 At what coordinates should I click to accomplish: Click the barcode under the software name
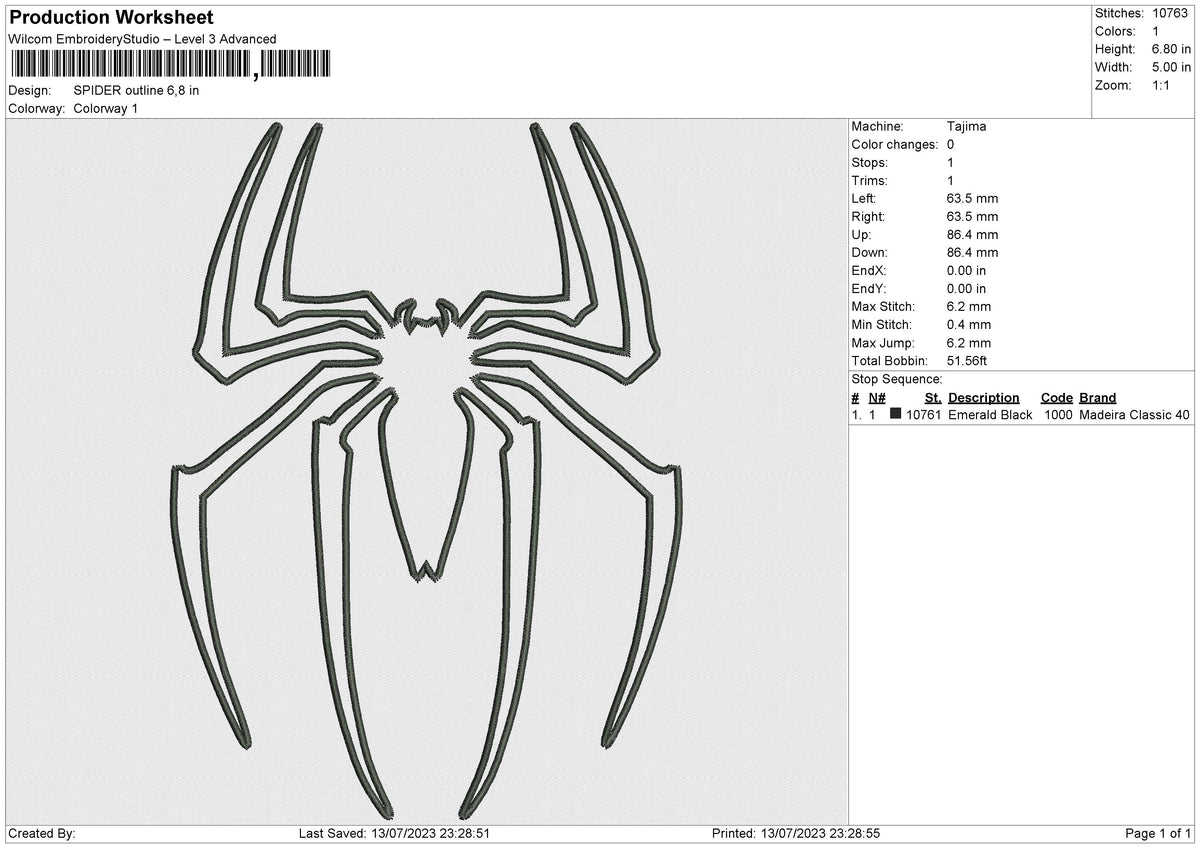click(170, 66)
